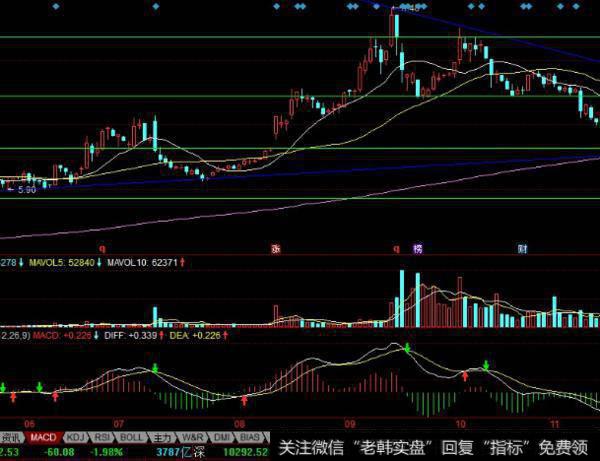Click the 资讯 news tab
Image resolution: width=600 pixels, height=461 pixels.
[12, 438]
